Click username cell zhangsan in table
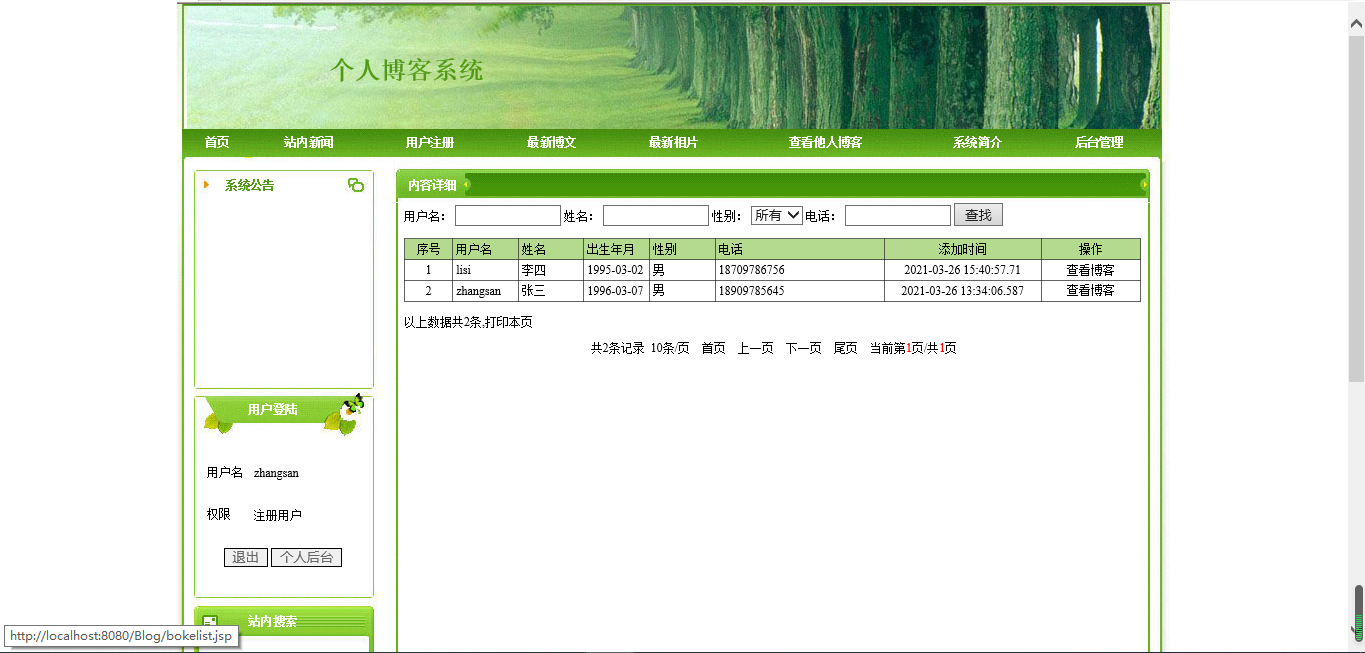 (x=478, y=291)
